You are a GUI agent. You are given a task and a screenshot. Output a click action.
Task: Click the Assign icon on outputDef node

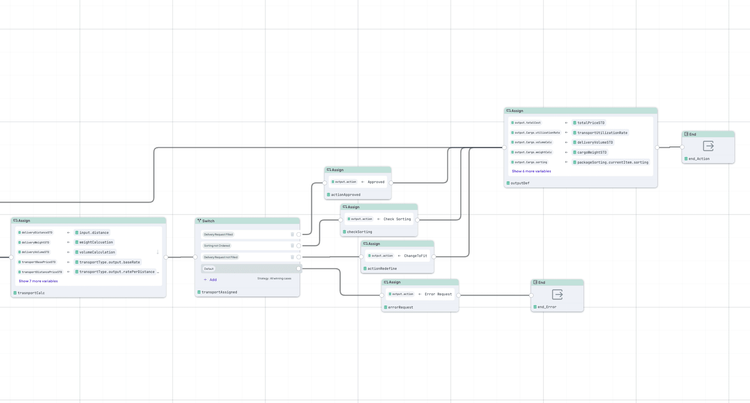click(x=508, y=111)
